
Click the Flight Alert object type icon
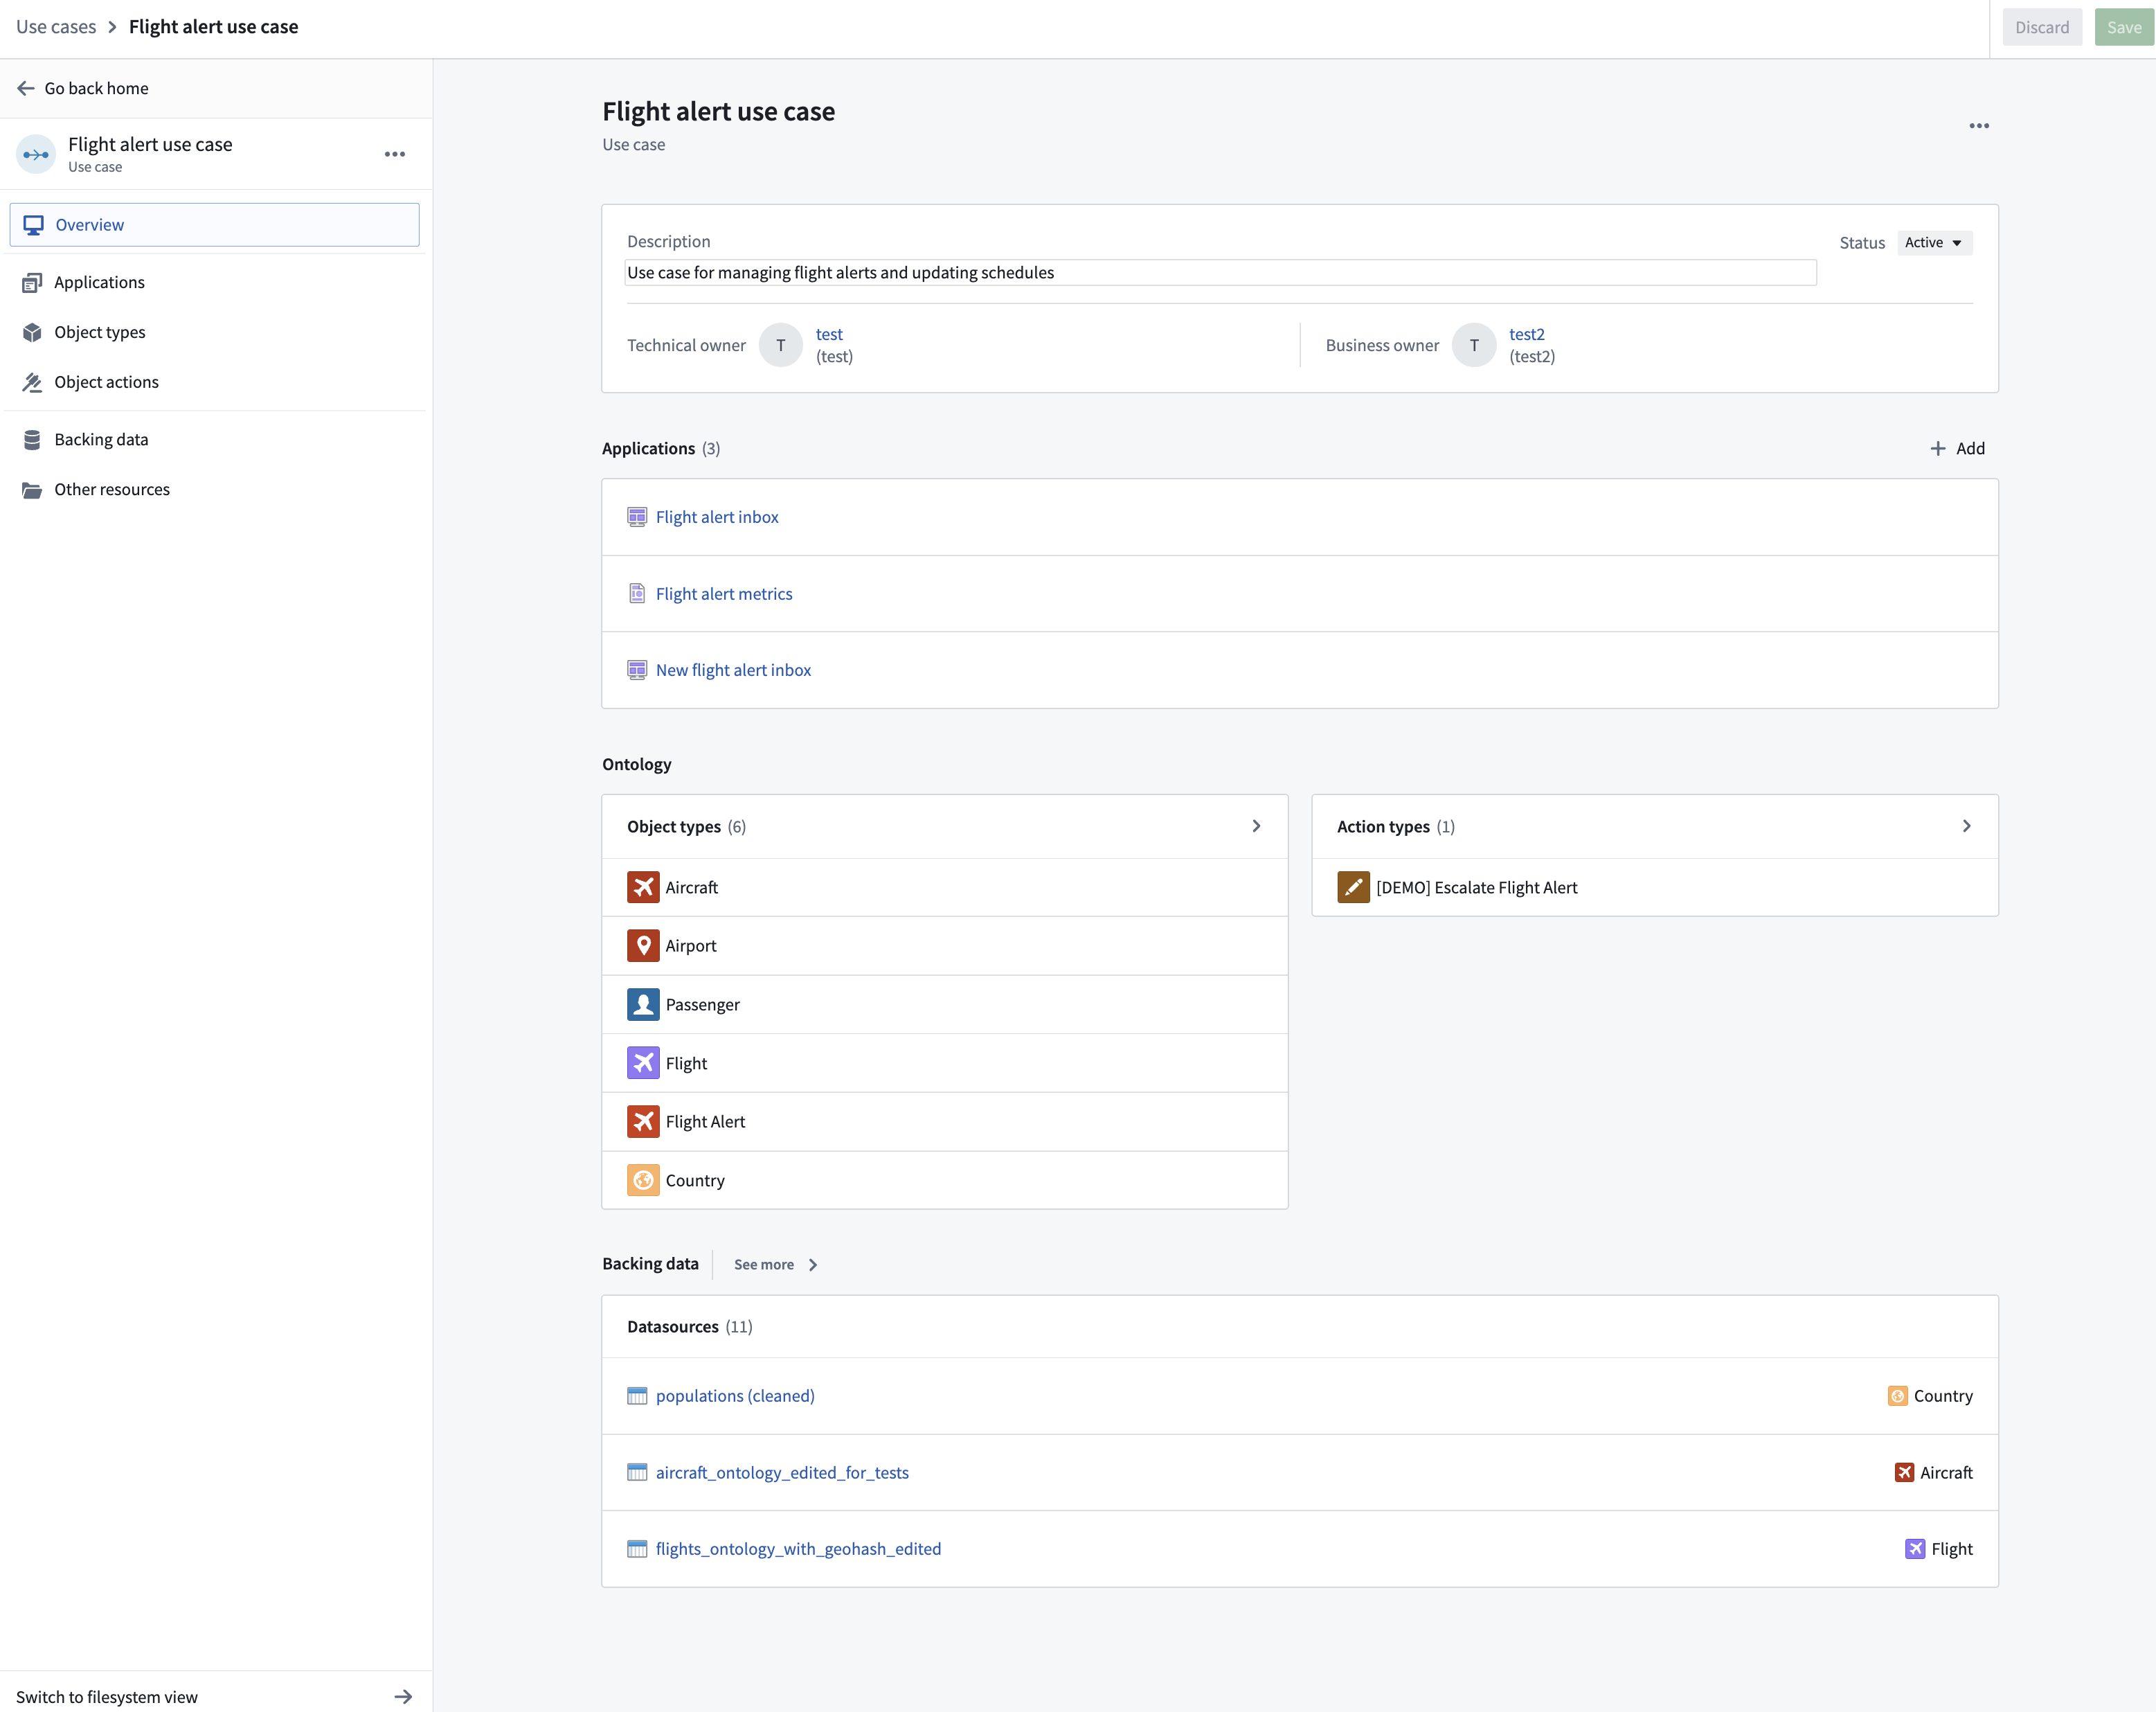(x=643, y=1121)
